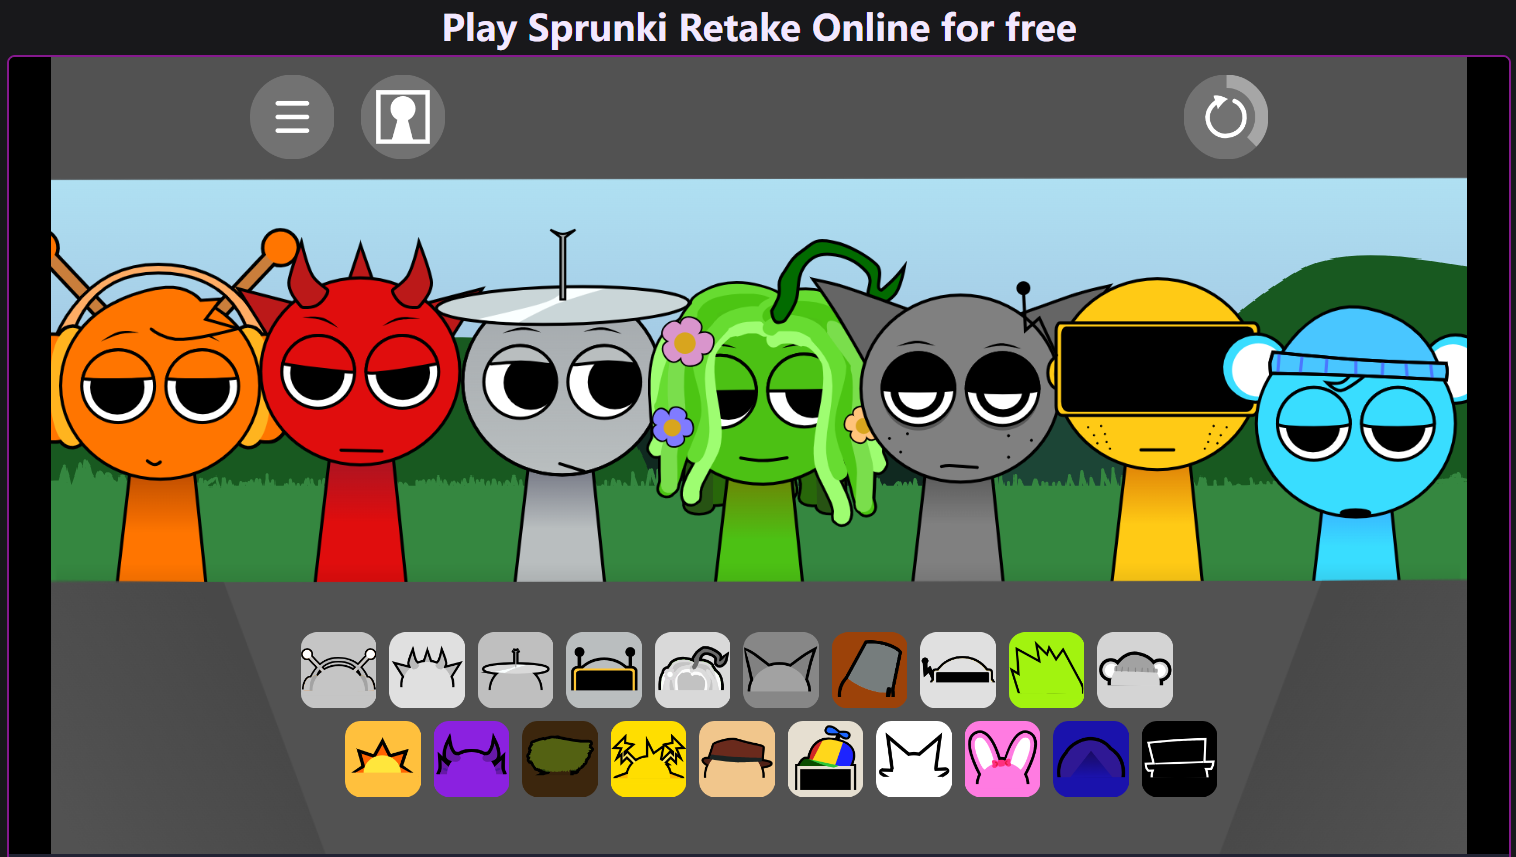Pick the white cap with visor icon
Viewport: 1516px width, 857px height.
click(958, 670)
